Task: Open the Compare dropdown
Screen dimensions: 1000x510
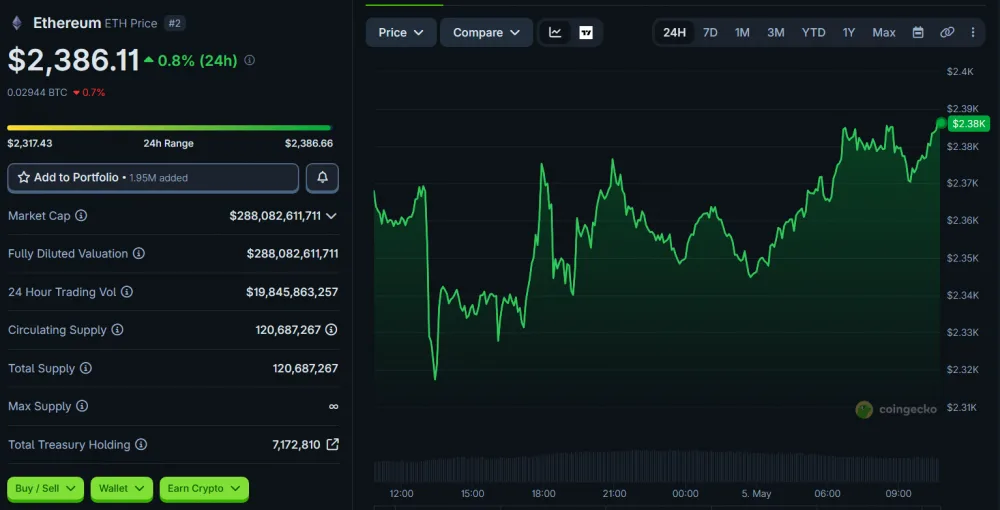Action: click(x=487, y=33)
